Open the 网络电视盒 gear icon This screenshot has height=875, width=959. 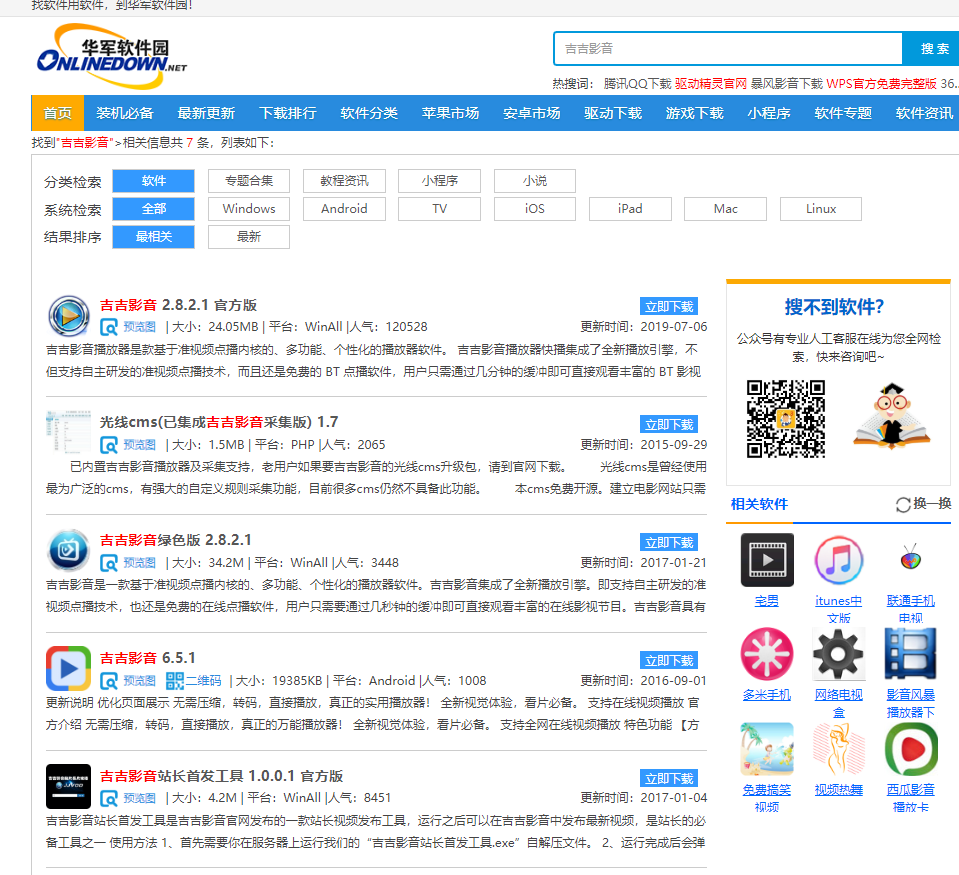[x=839, y=654]
